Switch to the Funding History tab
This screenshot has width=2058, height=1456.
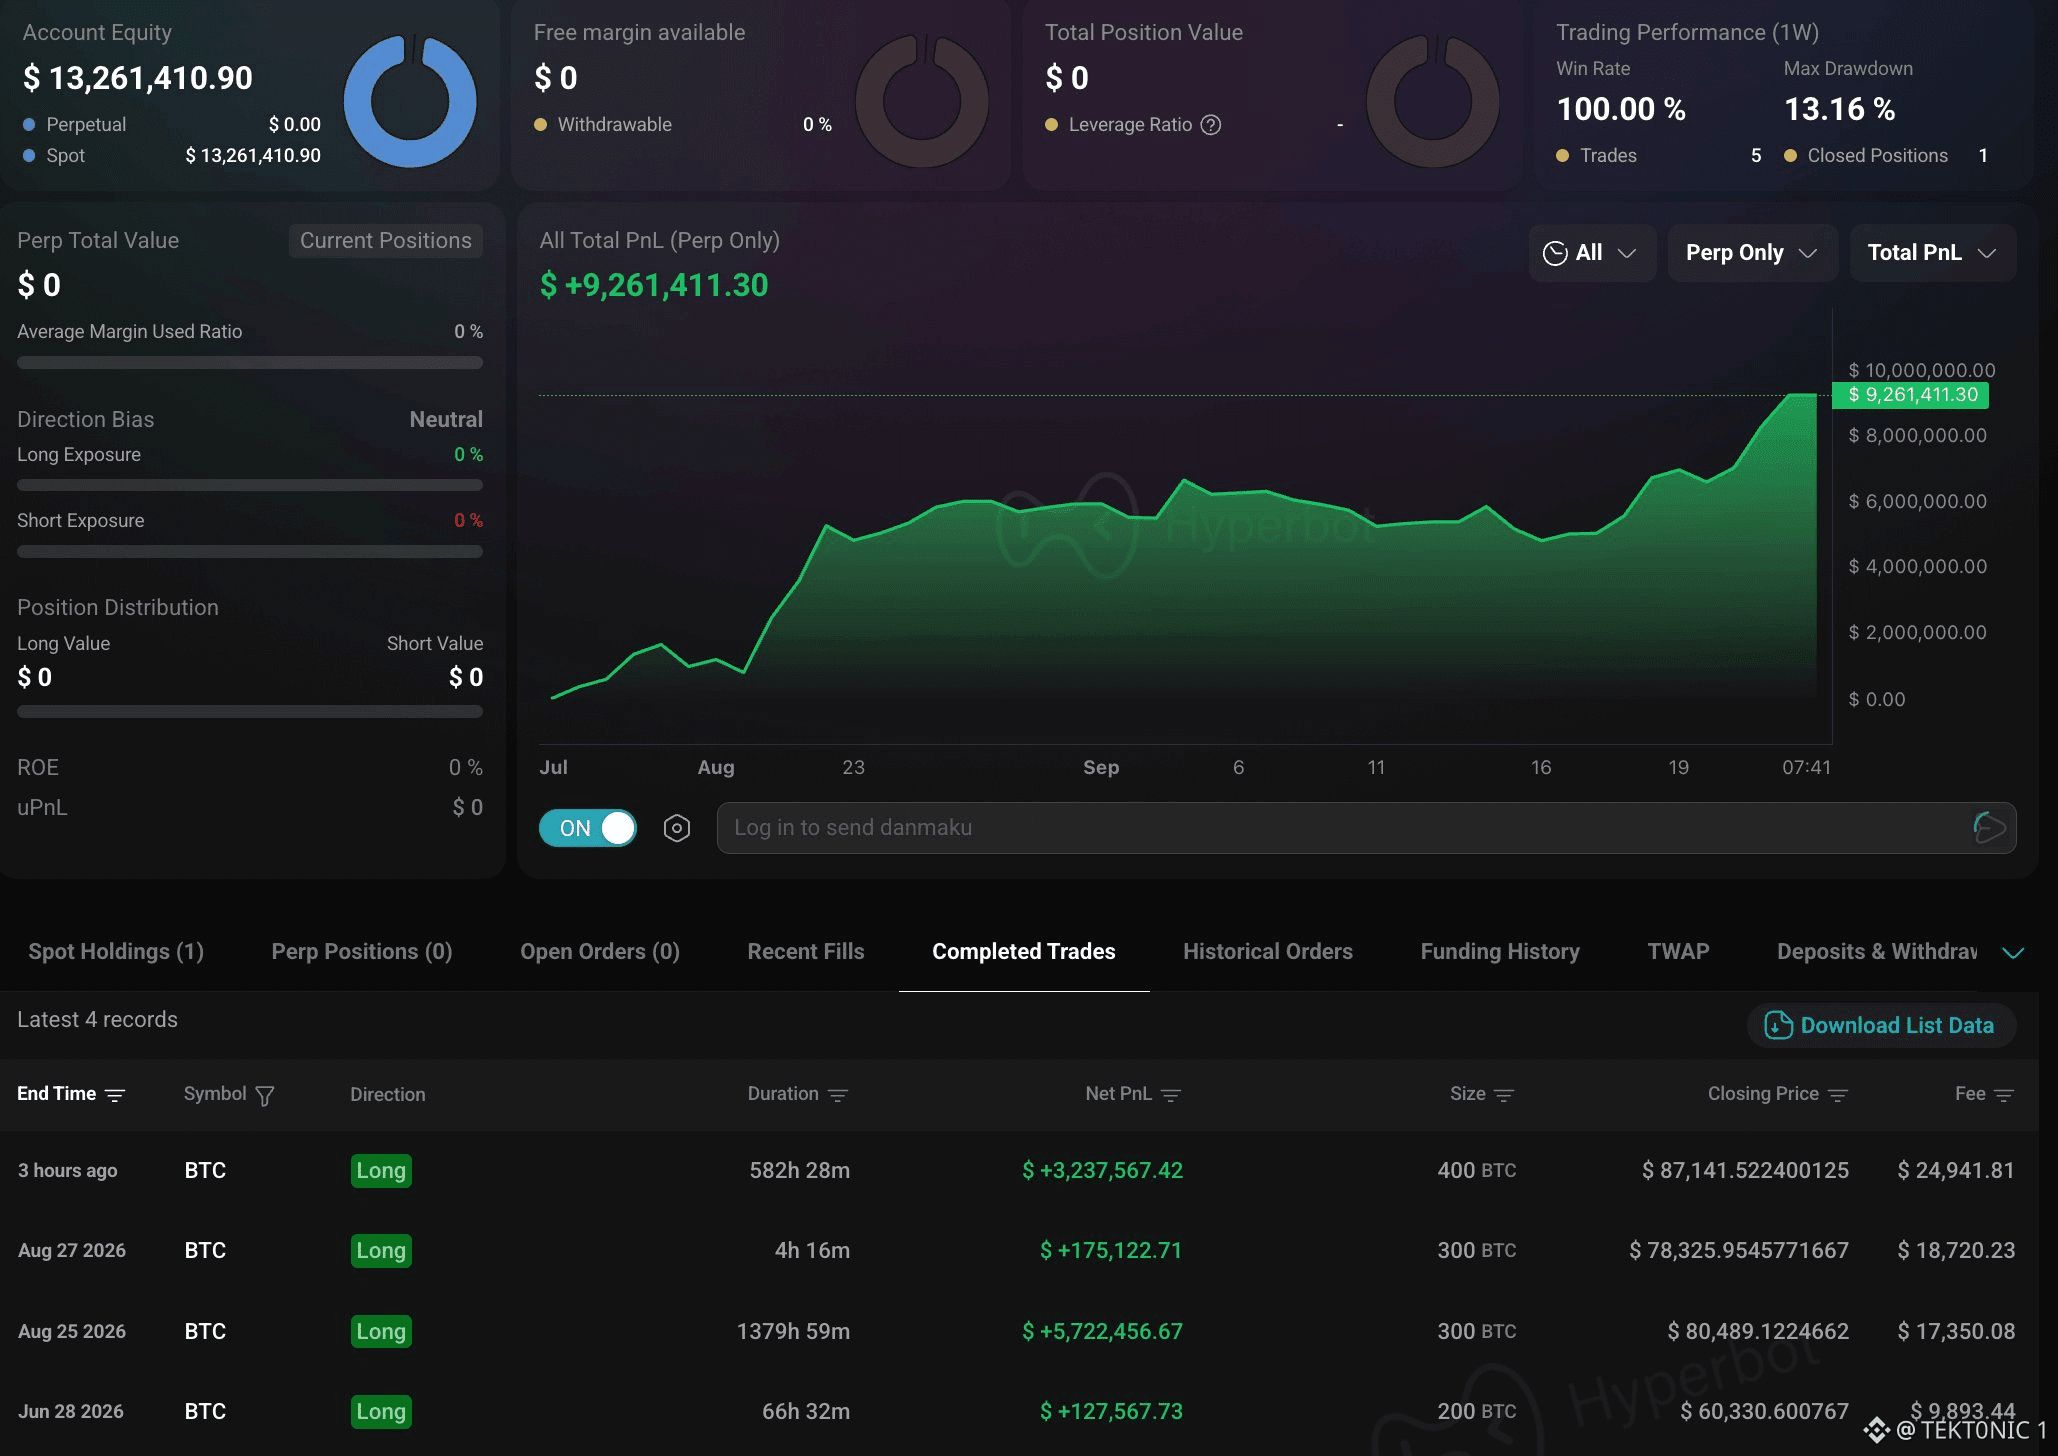(1500, 952)
